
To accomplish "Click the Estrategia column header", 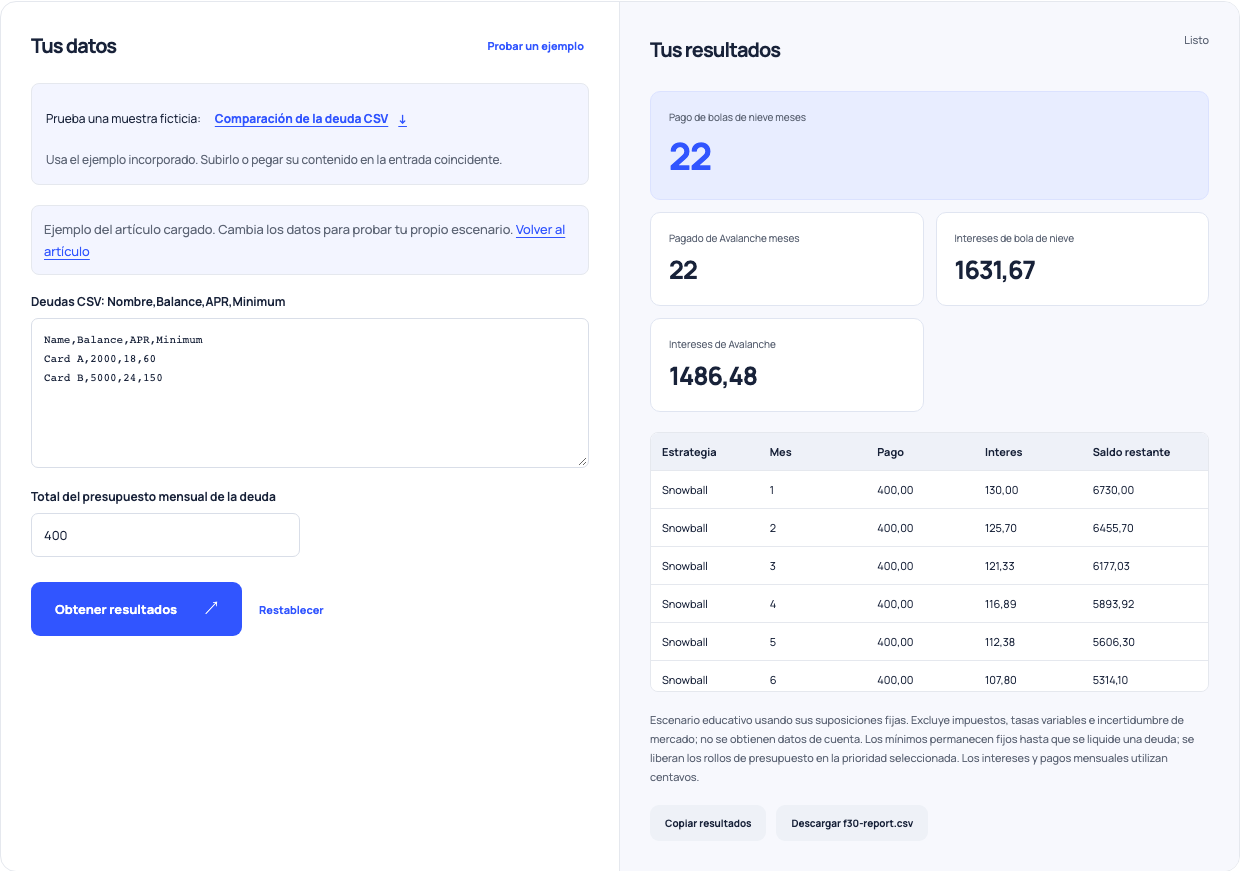I will (689, 452).
